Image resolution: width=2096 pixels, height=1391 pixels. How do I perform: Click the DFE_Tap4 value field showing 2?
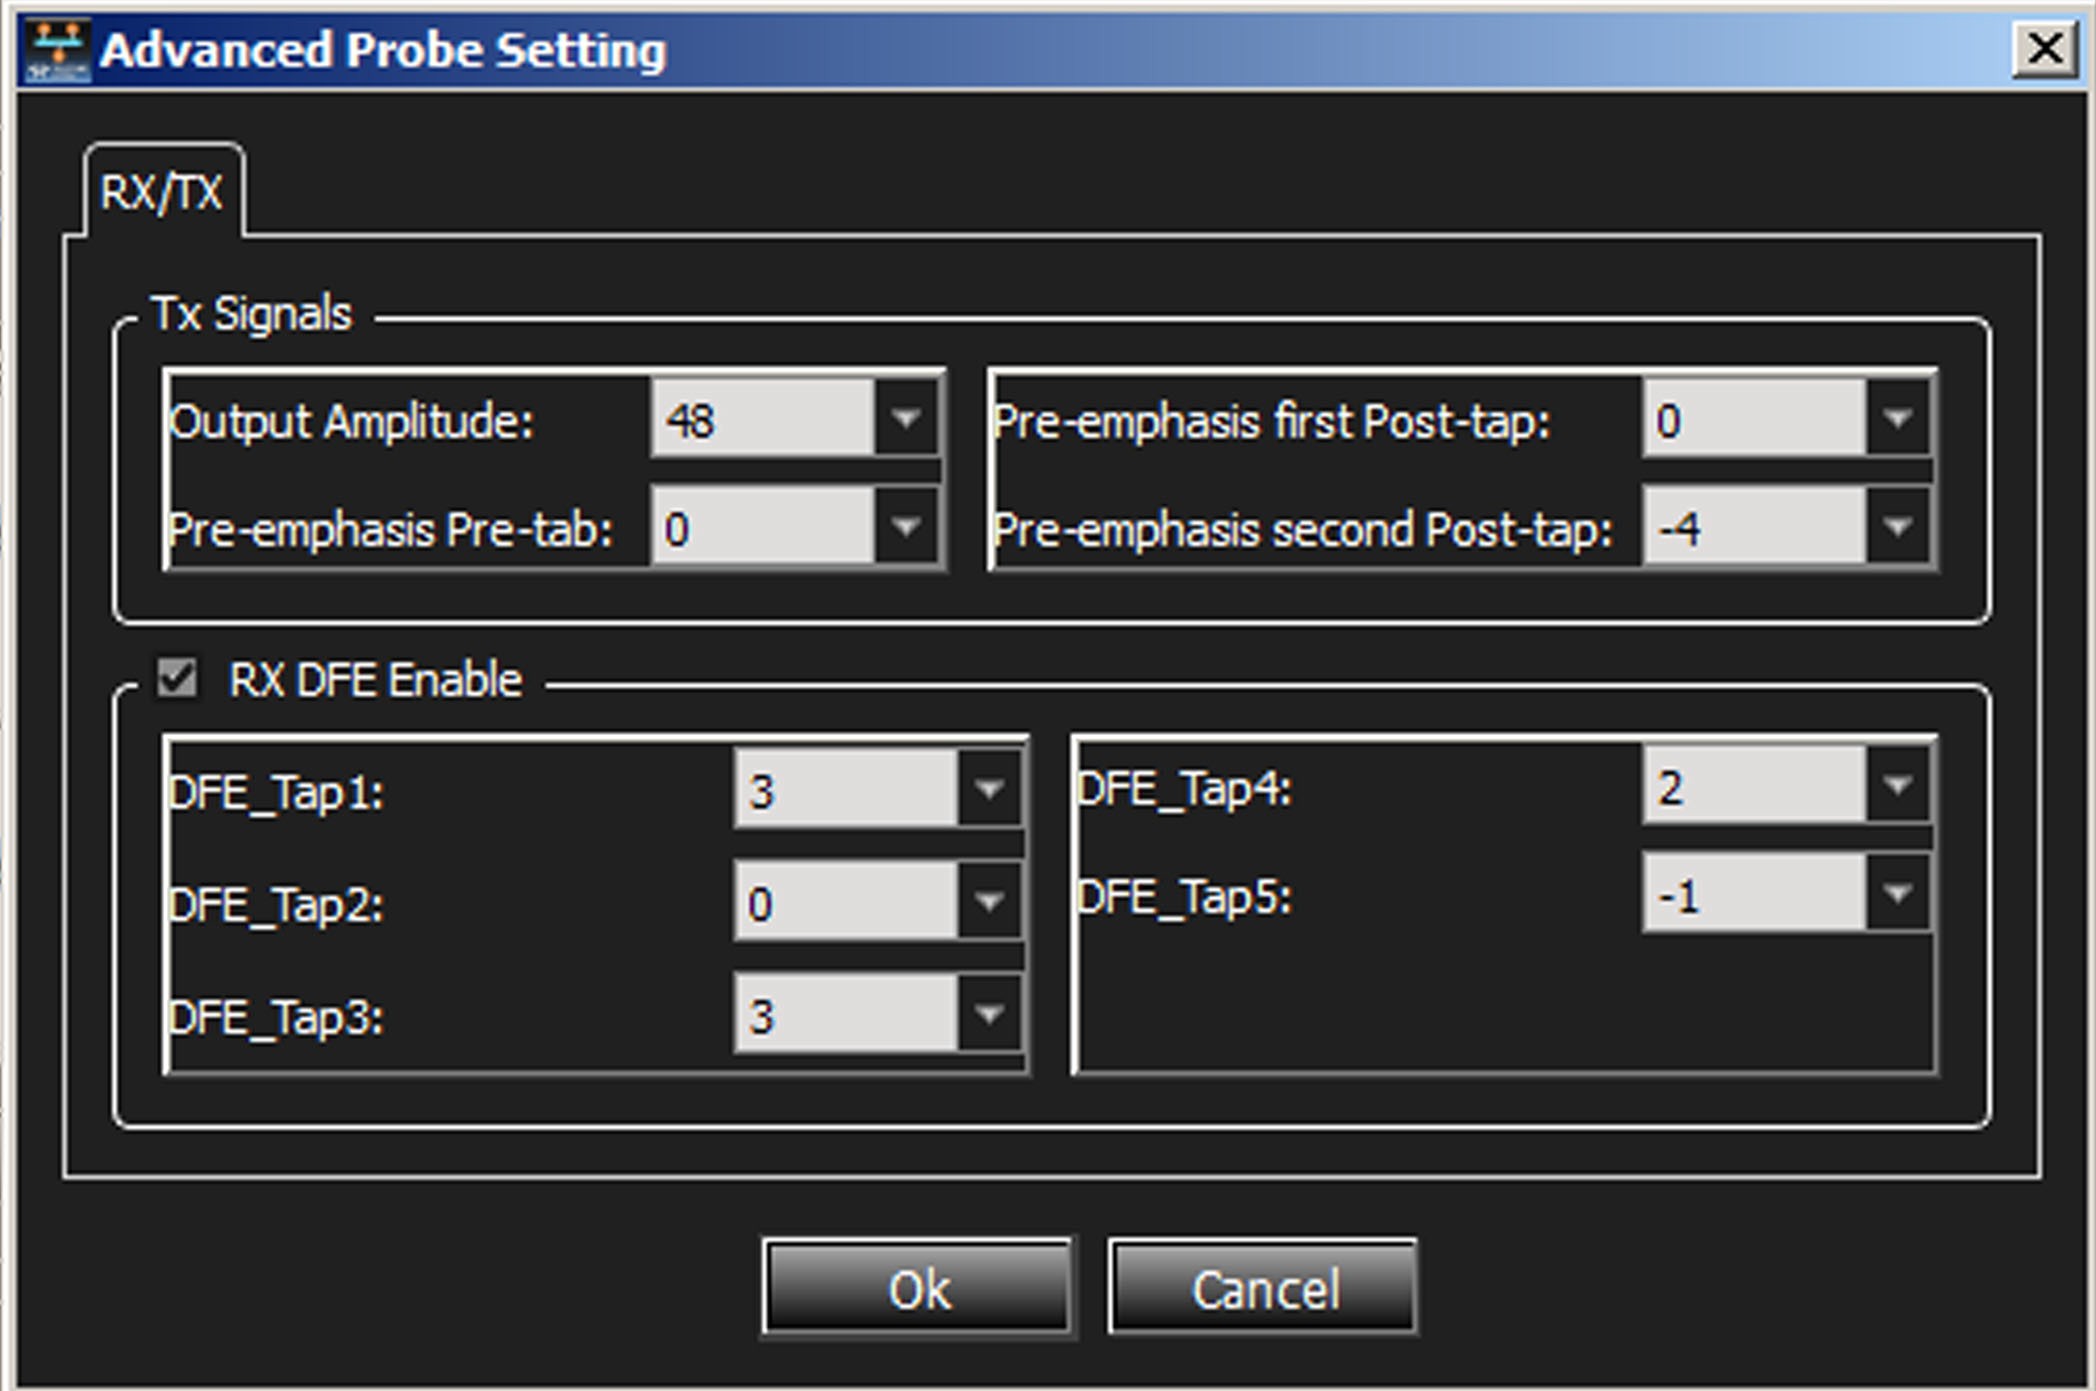point(1755,785)
